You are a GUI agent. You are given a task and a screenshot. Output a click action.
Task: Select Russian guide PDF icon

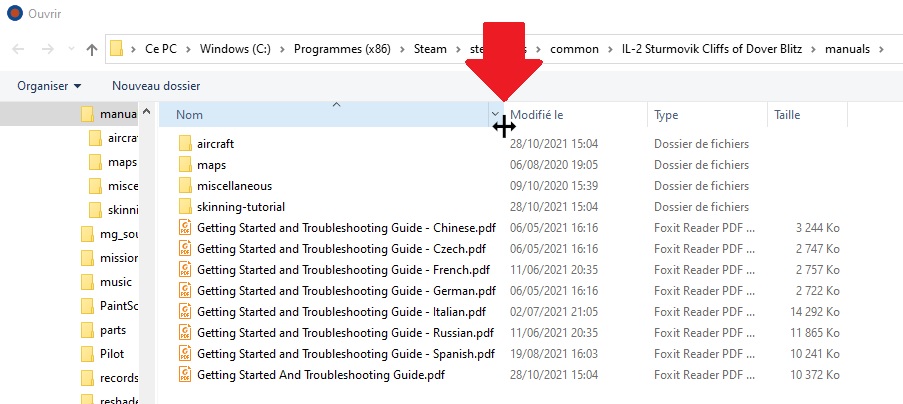pyautogui.click(x=185, y=333)
